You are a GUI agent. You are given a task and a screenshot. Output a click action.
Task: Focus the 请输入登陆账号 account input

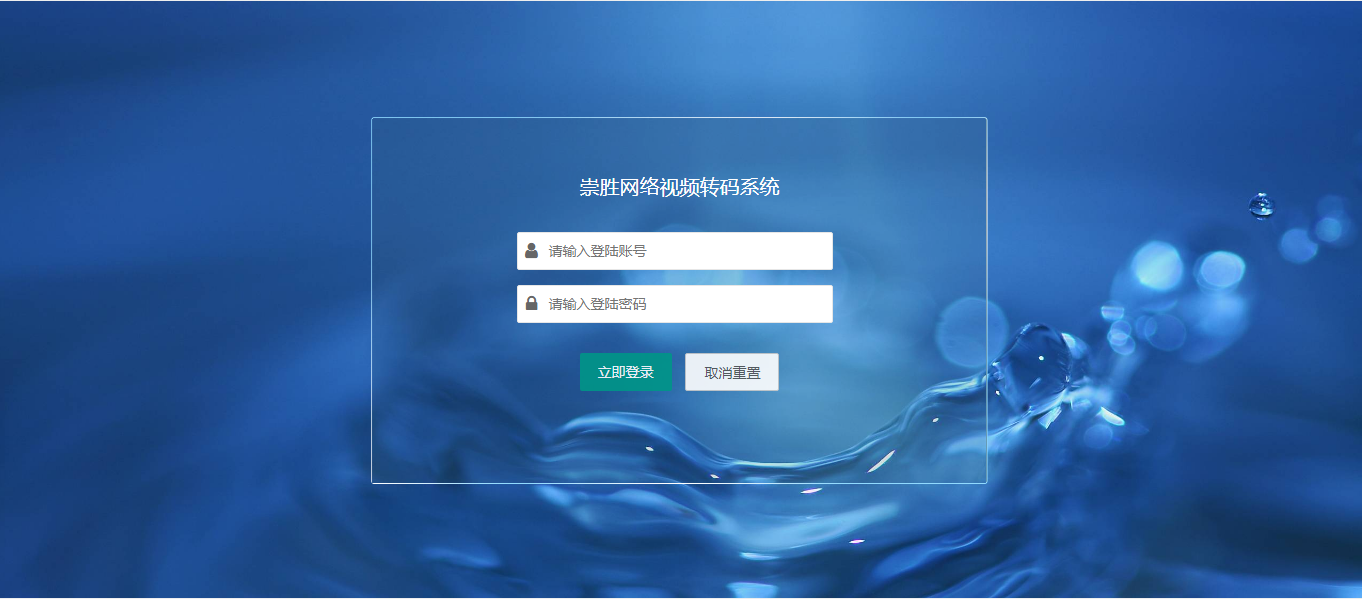(x=675, y=251)
